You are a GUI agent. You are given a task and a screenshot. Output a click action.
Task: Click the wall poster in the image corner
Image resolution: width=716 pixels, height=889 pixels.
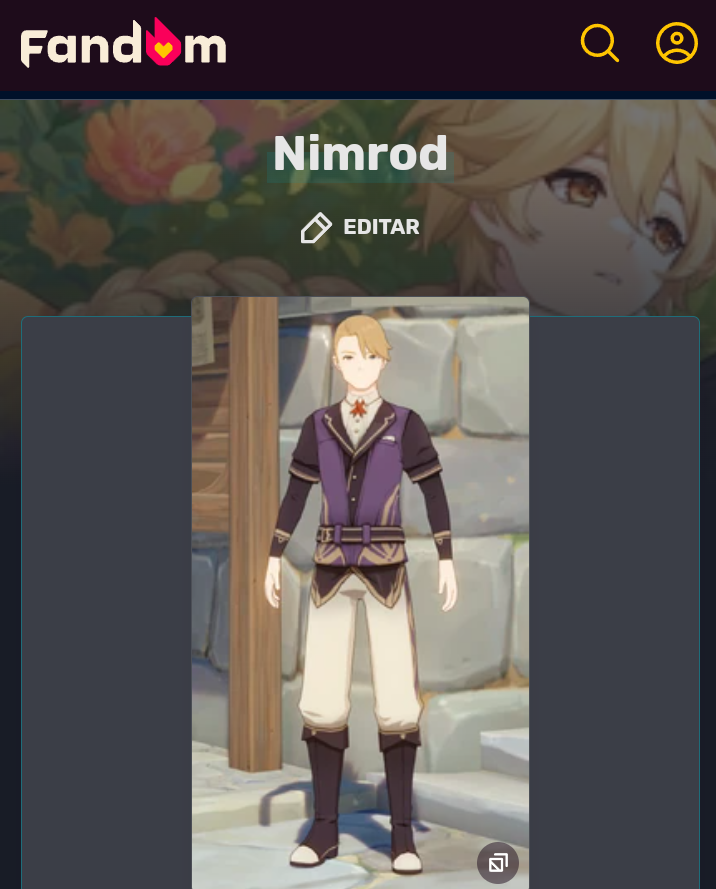click(203, 331)
